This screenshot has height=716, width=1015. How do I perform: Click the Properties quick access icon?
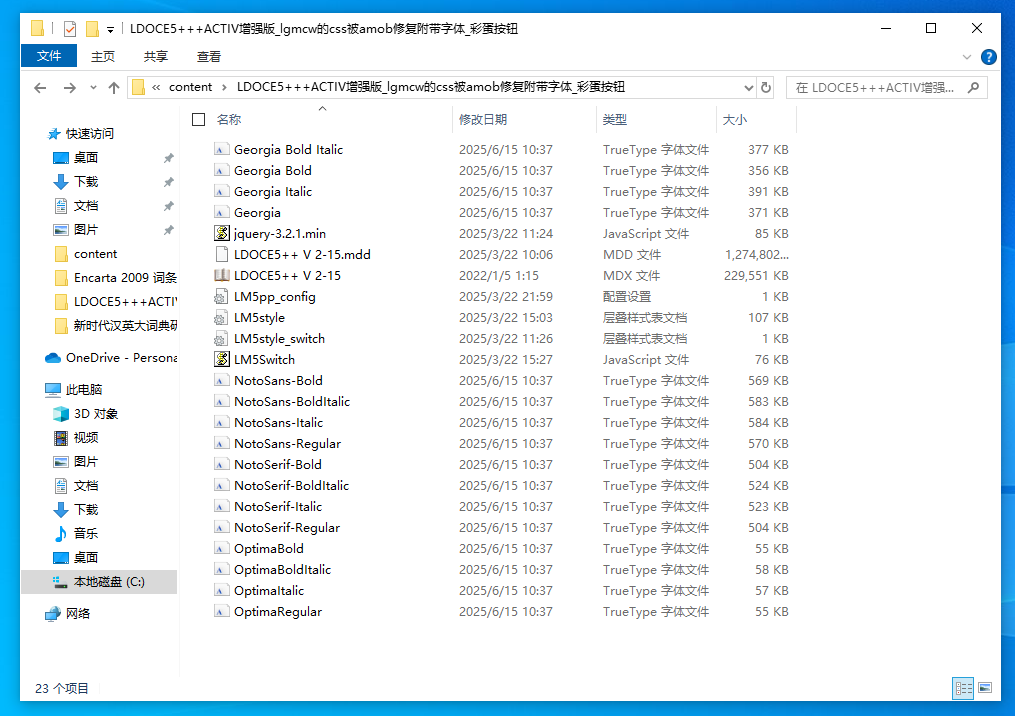click(x=70, y=28)
